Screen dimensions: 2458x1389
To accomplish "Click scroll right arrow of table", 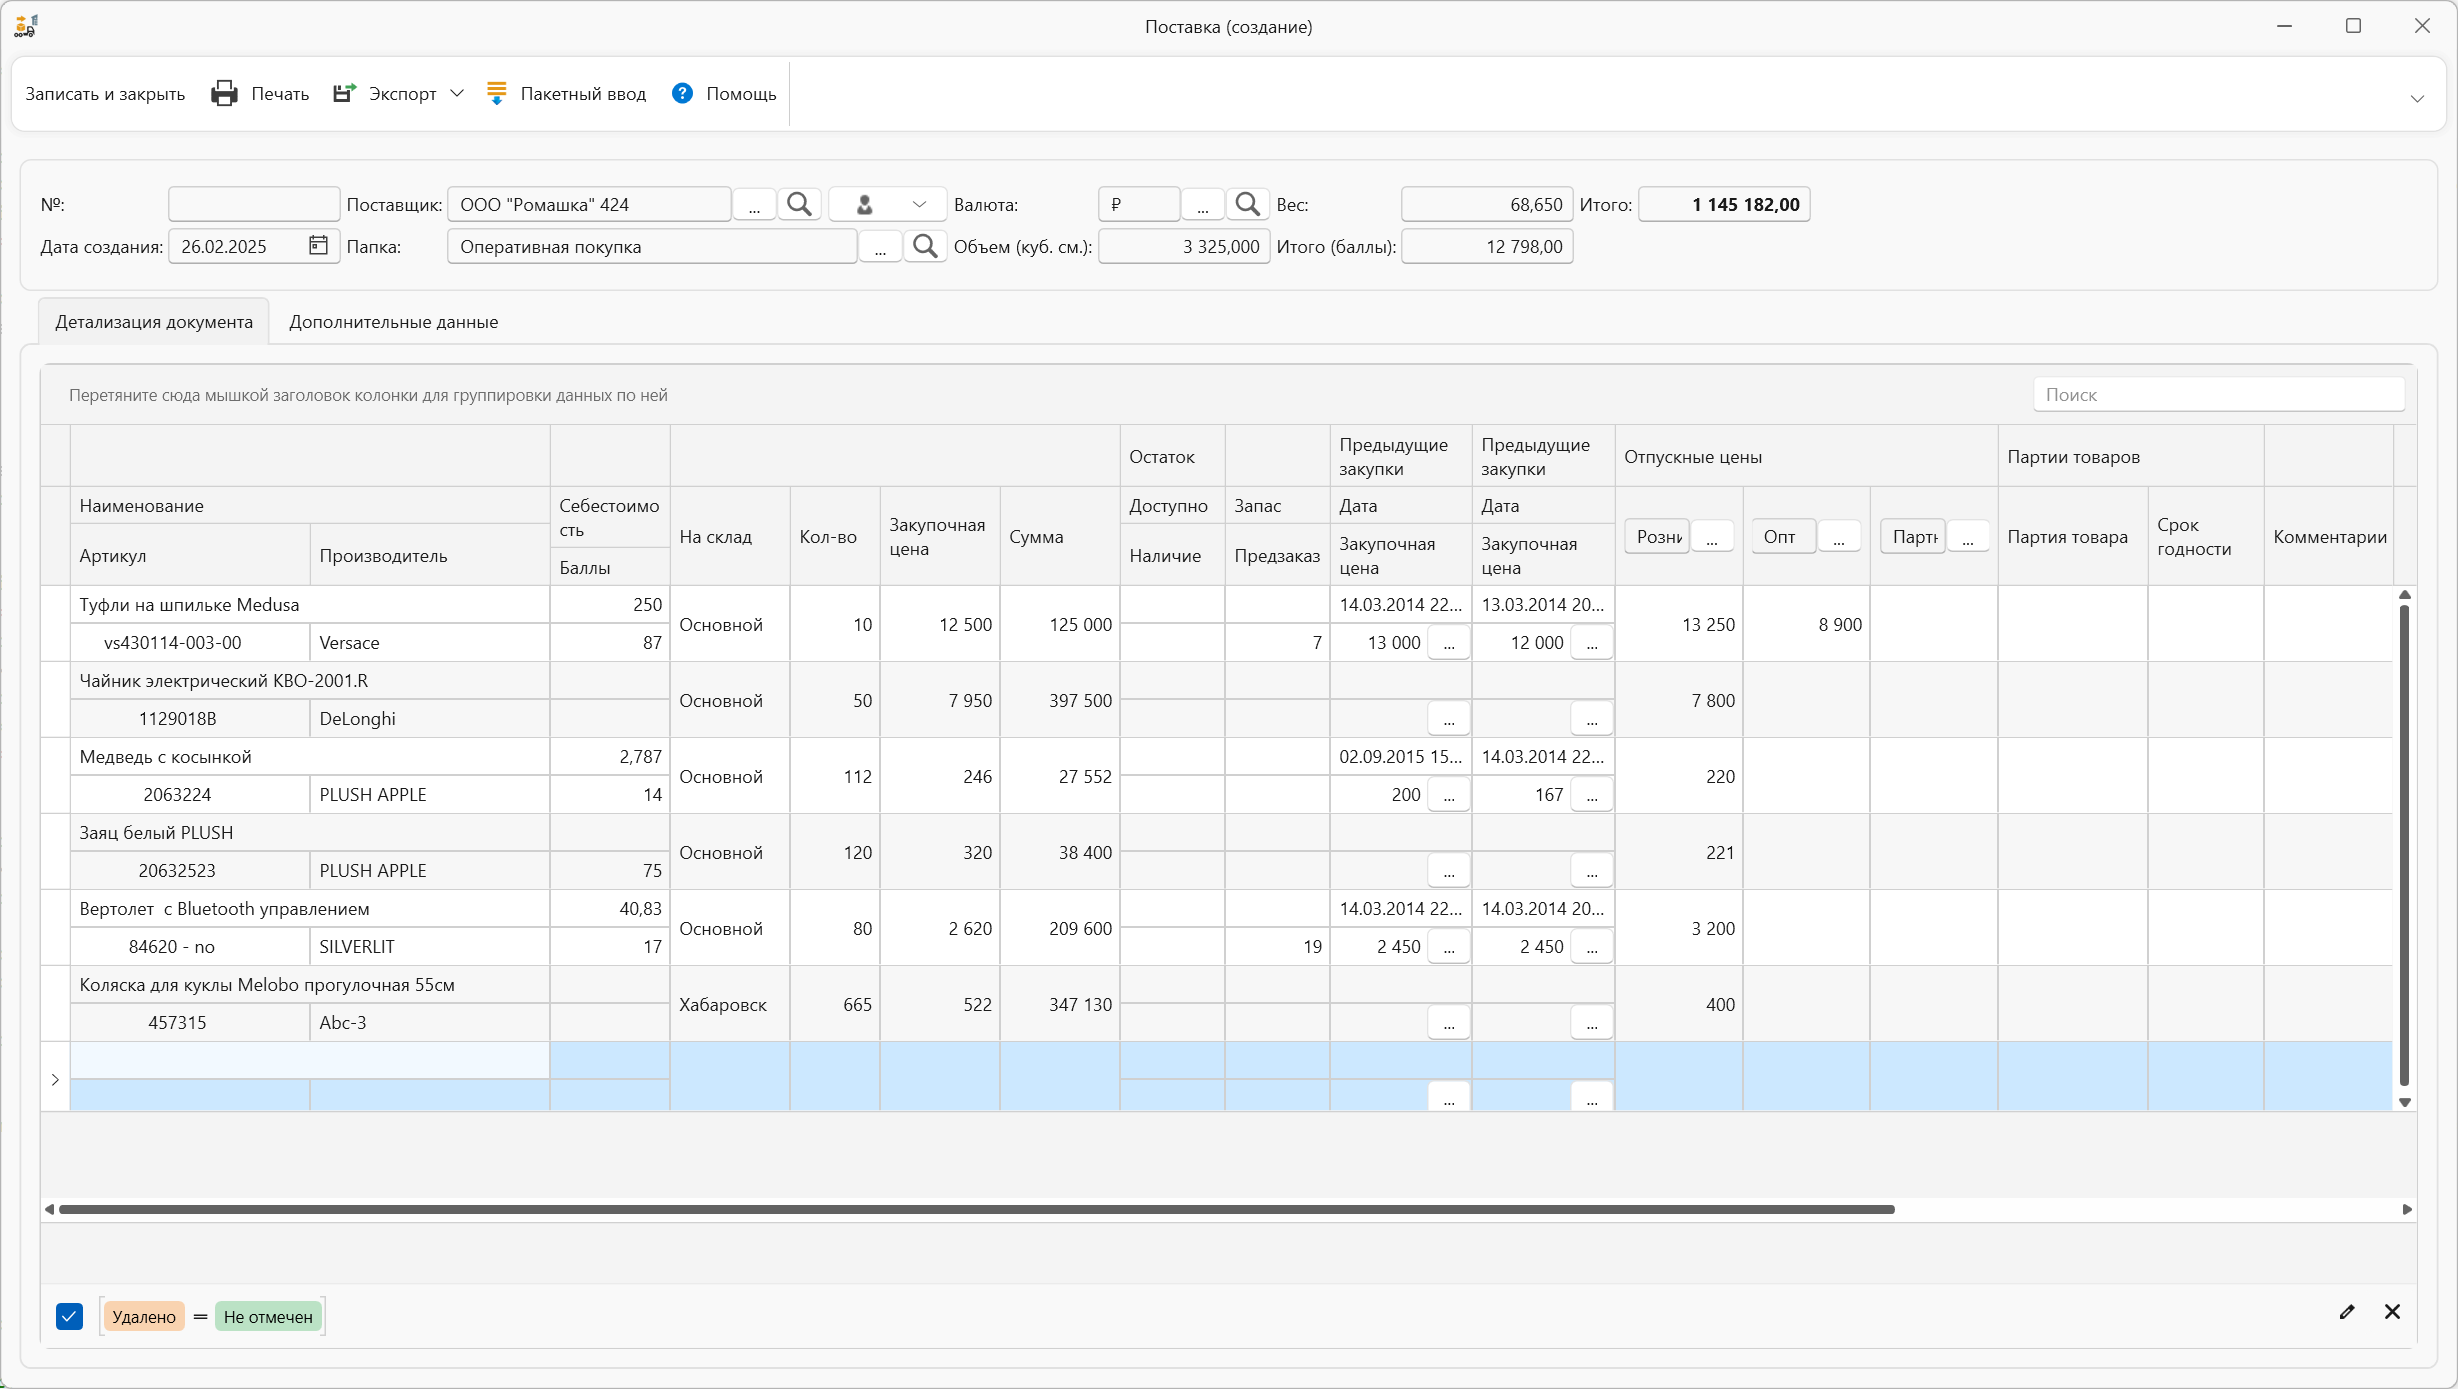I will 2407,1210.
